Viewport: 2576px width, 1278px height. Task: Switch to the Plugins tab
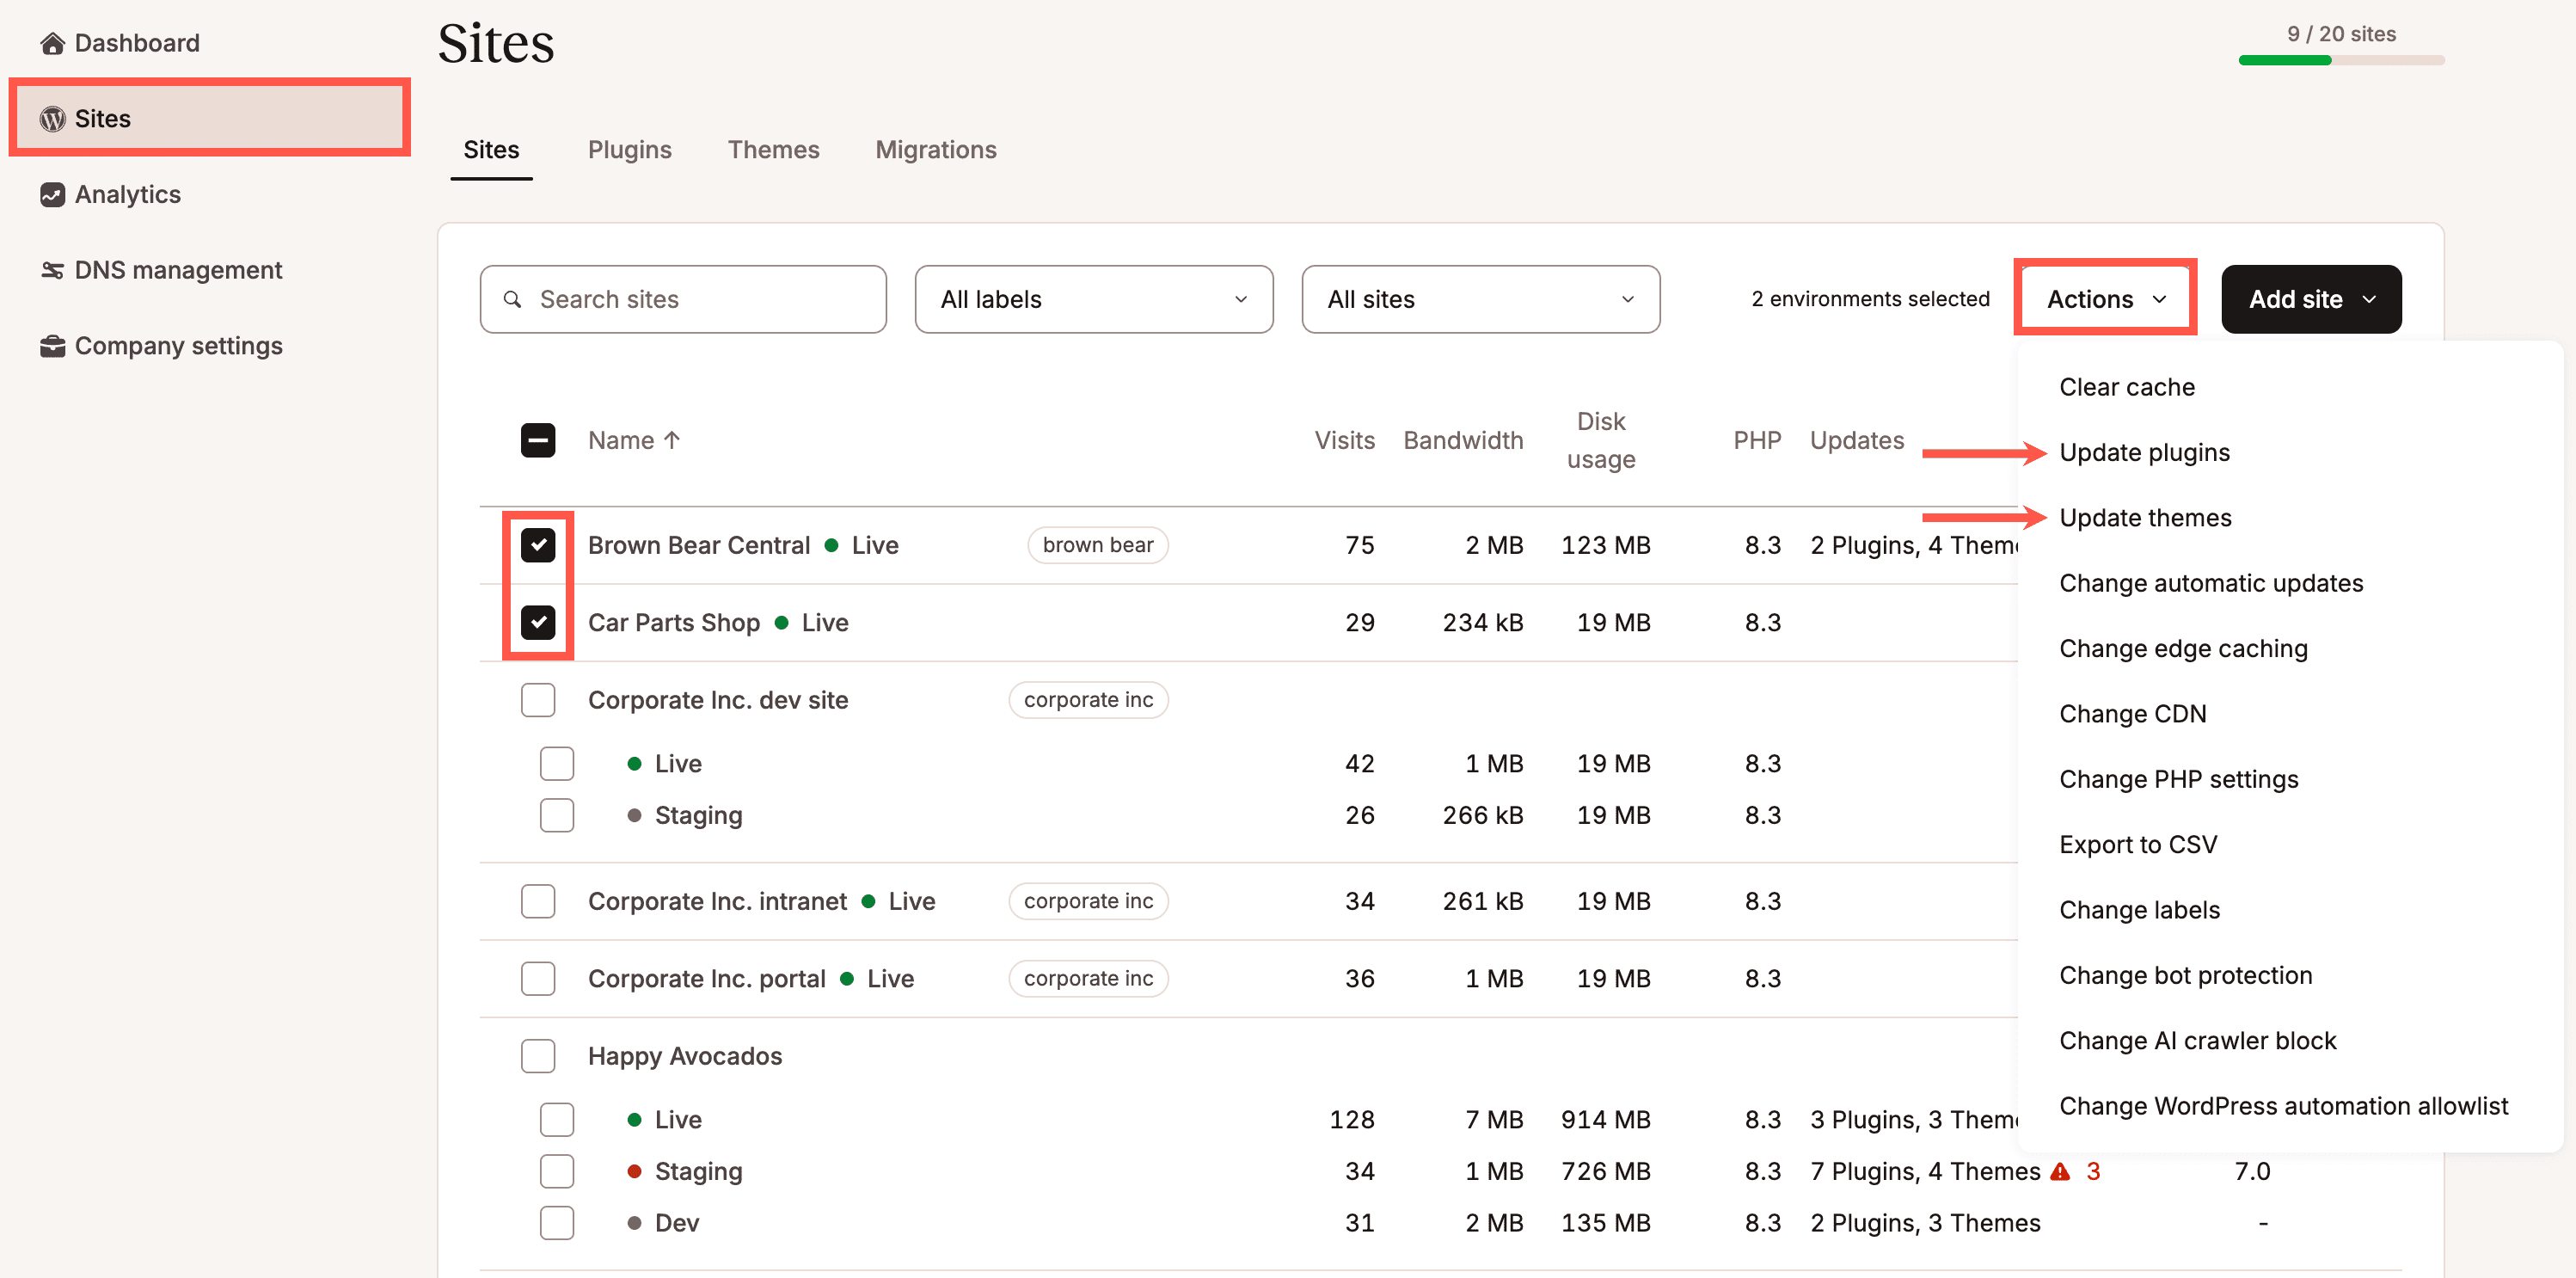pyautogui.click(x=629, y=150)
